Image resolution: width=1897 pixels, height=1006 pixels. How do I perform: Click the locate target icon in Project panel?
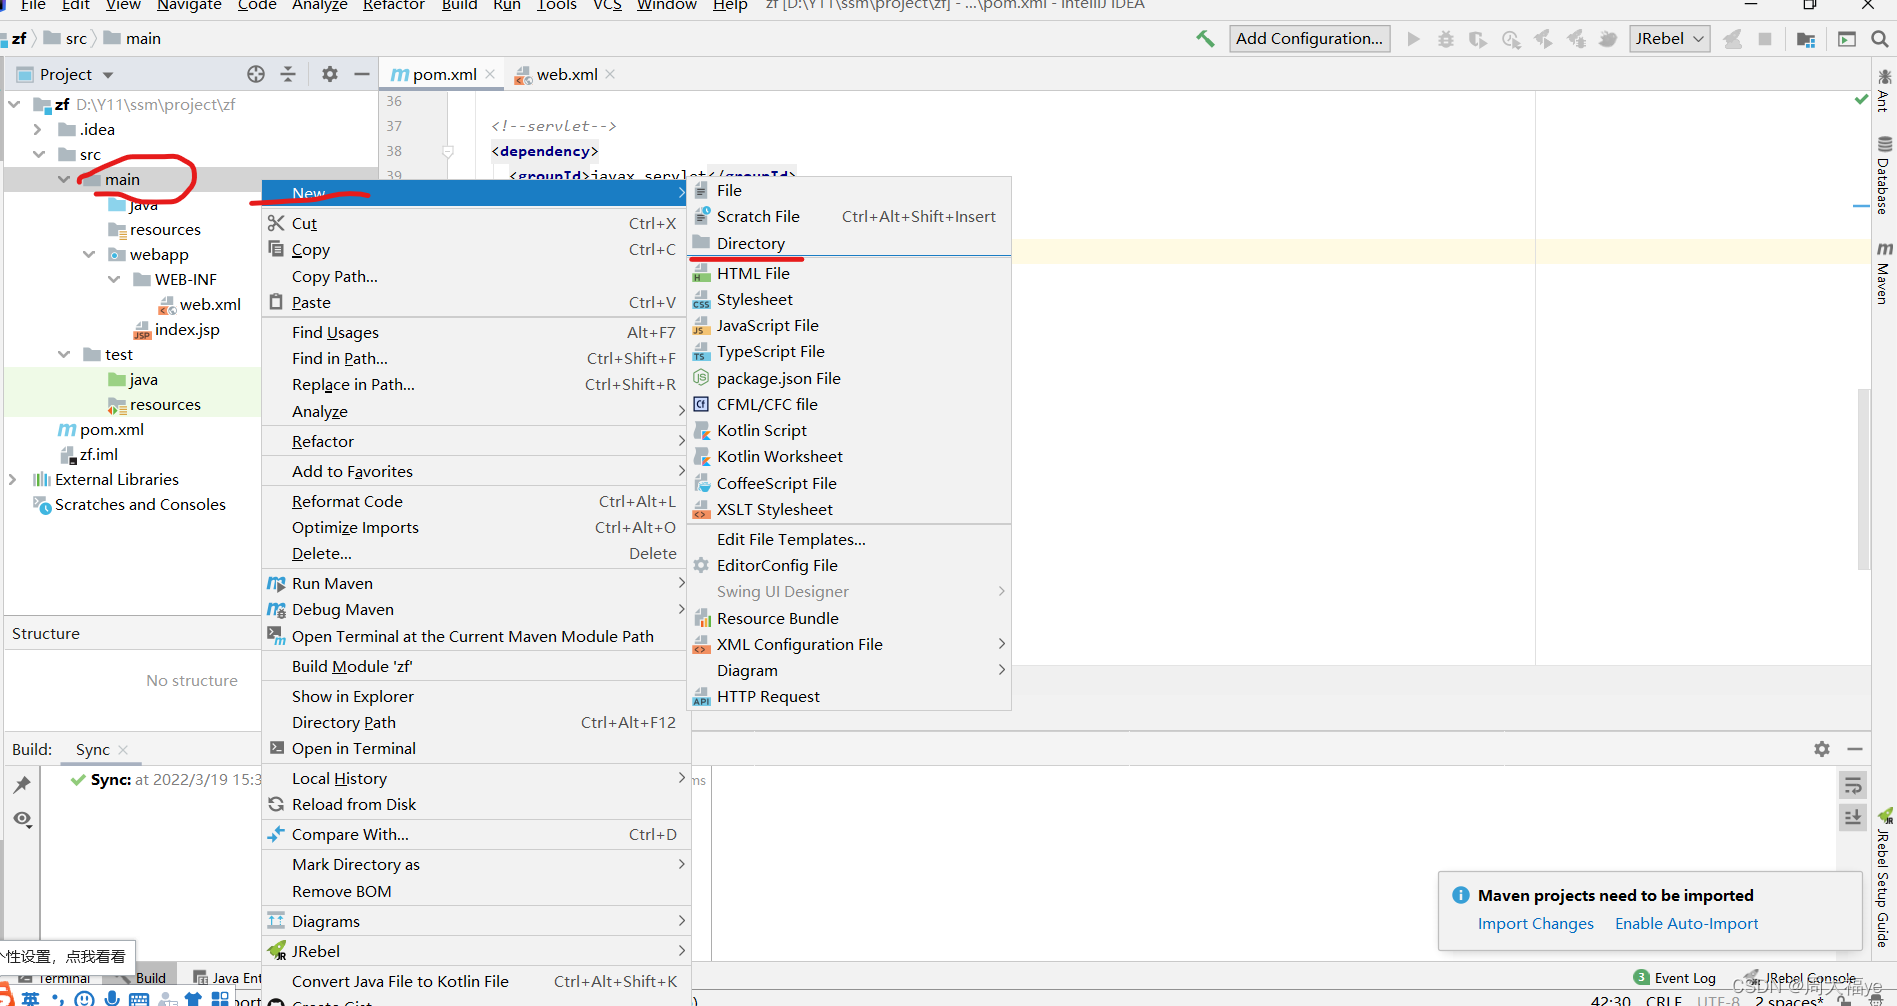[x=256, y=74]
